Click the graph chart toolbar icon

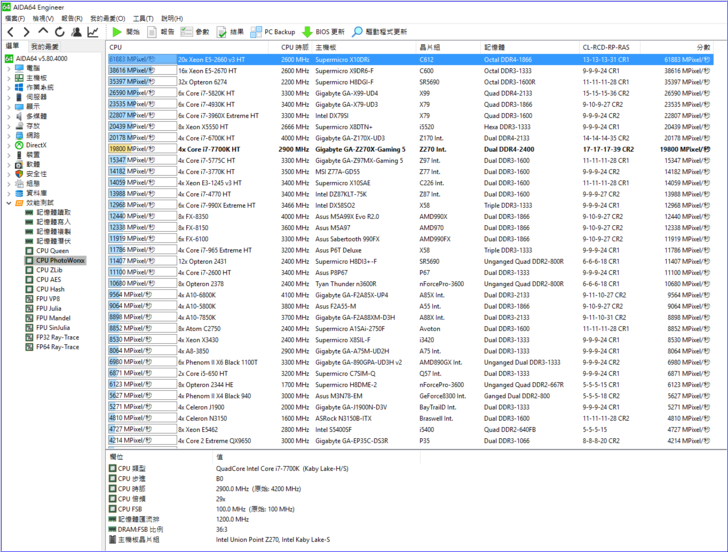pos(94,32)
